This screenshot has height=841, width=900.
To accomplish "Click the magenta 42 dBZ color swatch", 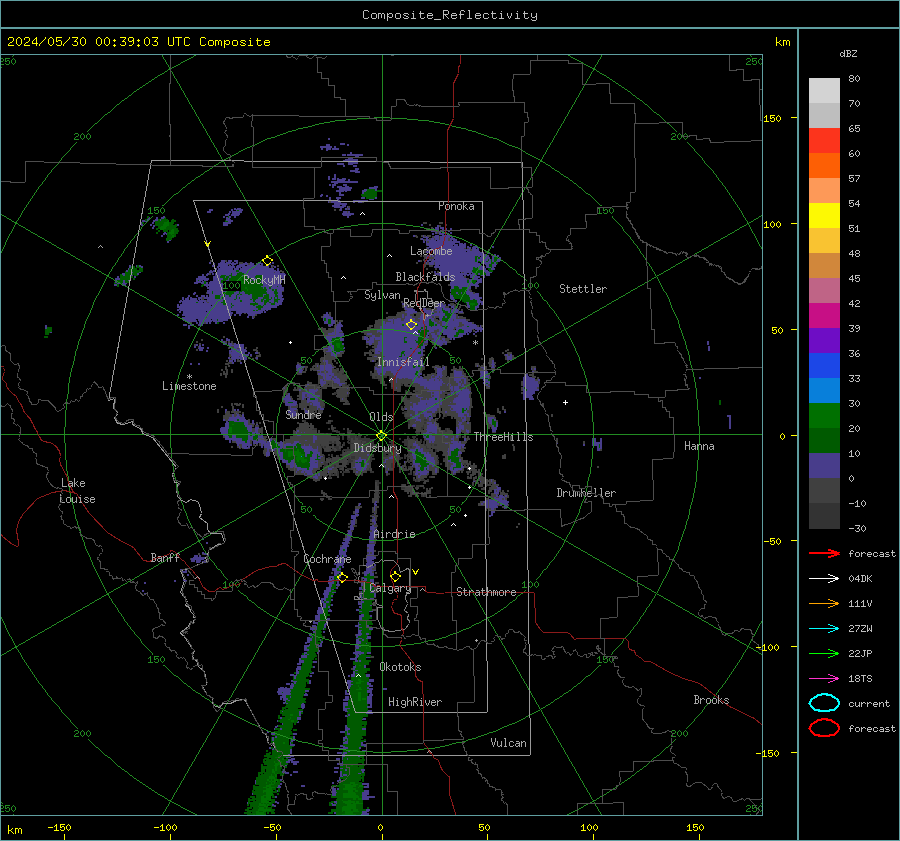I will [824, 316].
